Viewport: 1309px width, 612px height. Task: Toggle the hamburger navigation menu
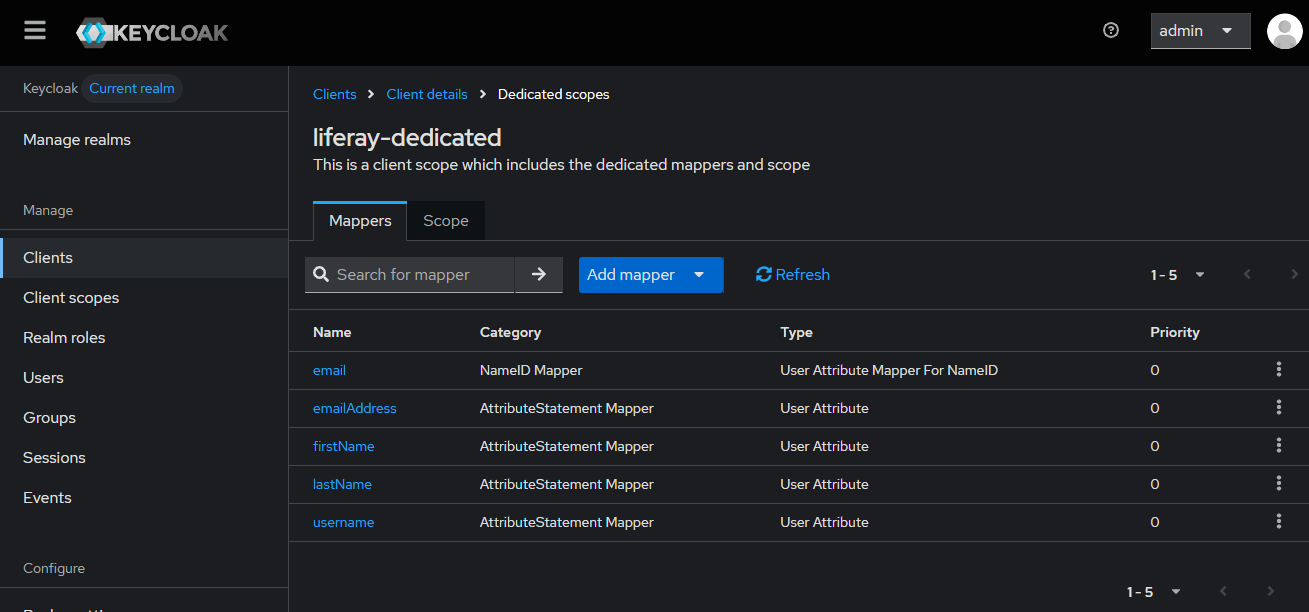coord(35,31)
